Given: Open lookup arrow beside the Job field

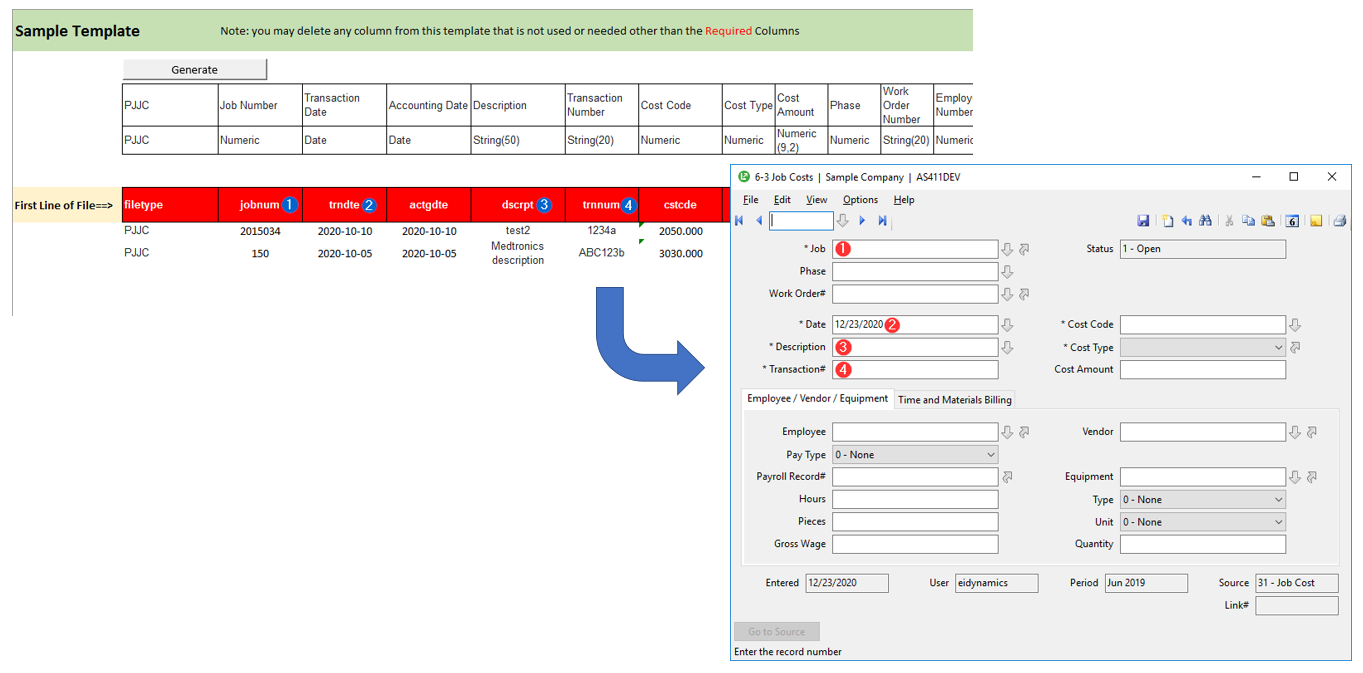Looking at the screenshot, I should pyautogui.click(x=1007, y=249).
